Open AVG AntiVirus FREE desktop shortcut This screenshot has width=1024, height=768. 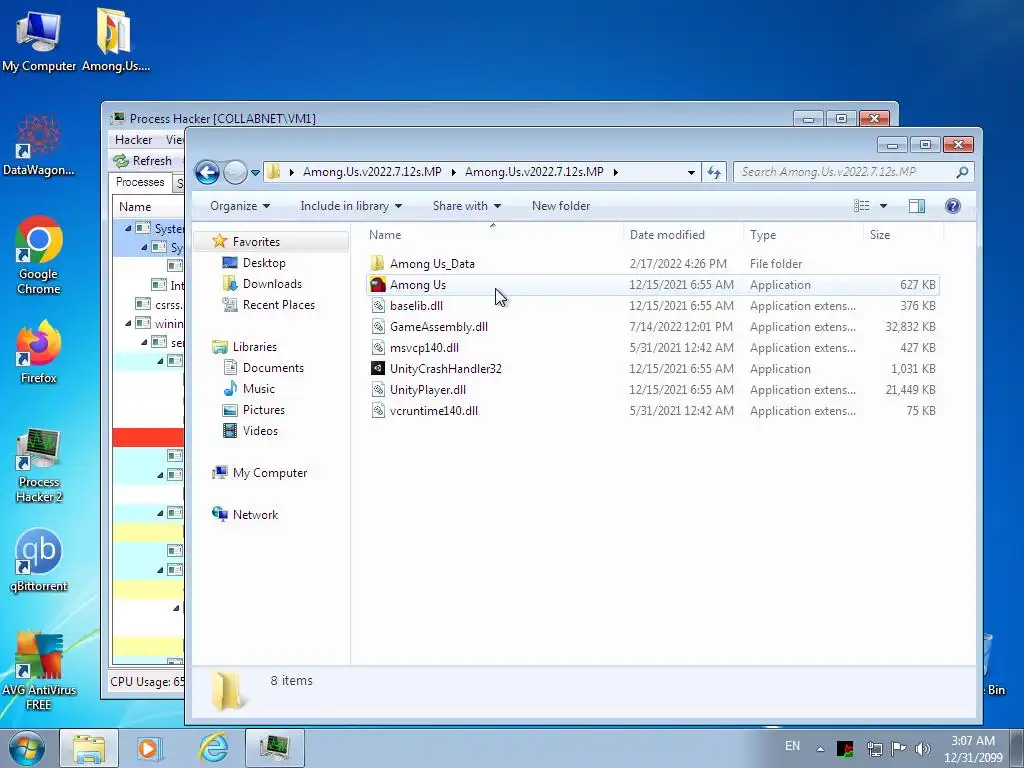pyautogui.click(x=39, y=671)
